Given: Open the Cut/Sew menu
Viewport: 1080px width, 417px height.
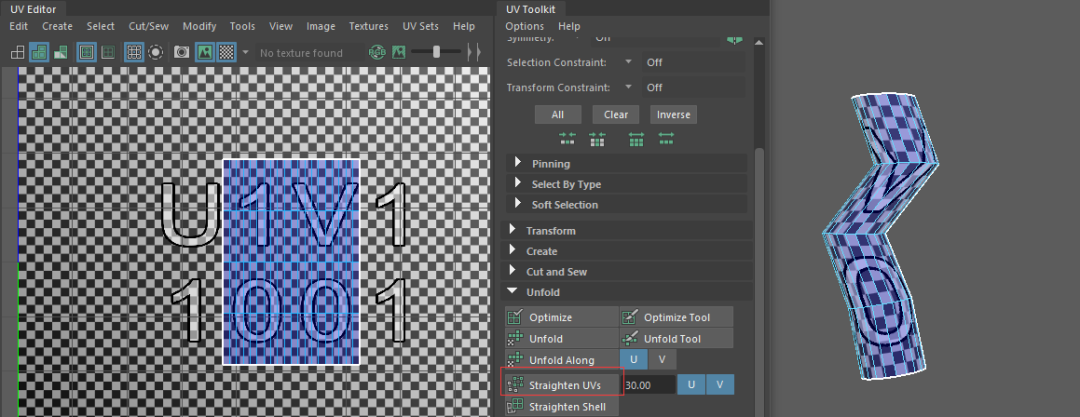Looking at the screenshot, I should tap(148, 26).
